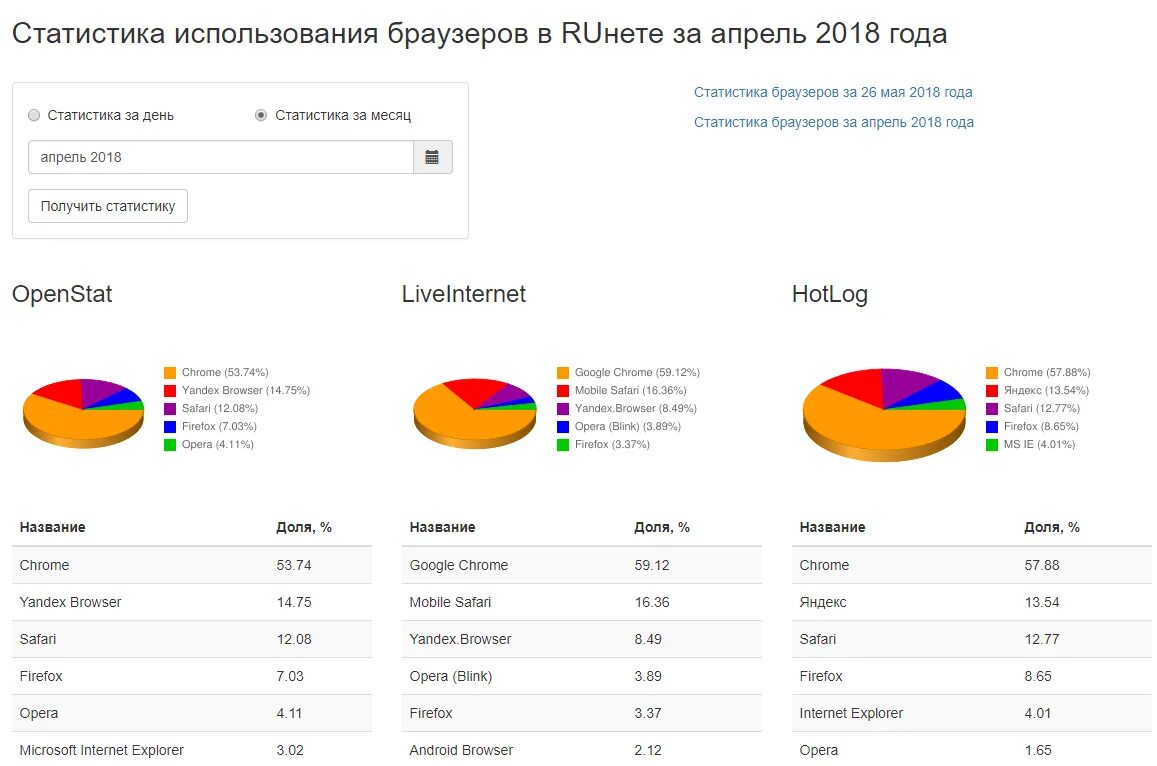This screenshot has height=766, width=1157.
Task: Click page title about RUнете browser statistics
Action: click(x=480, y=34)
